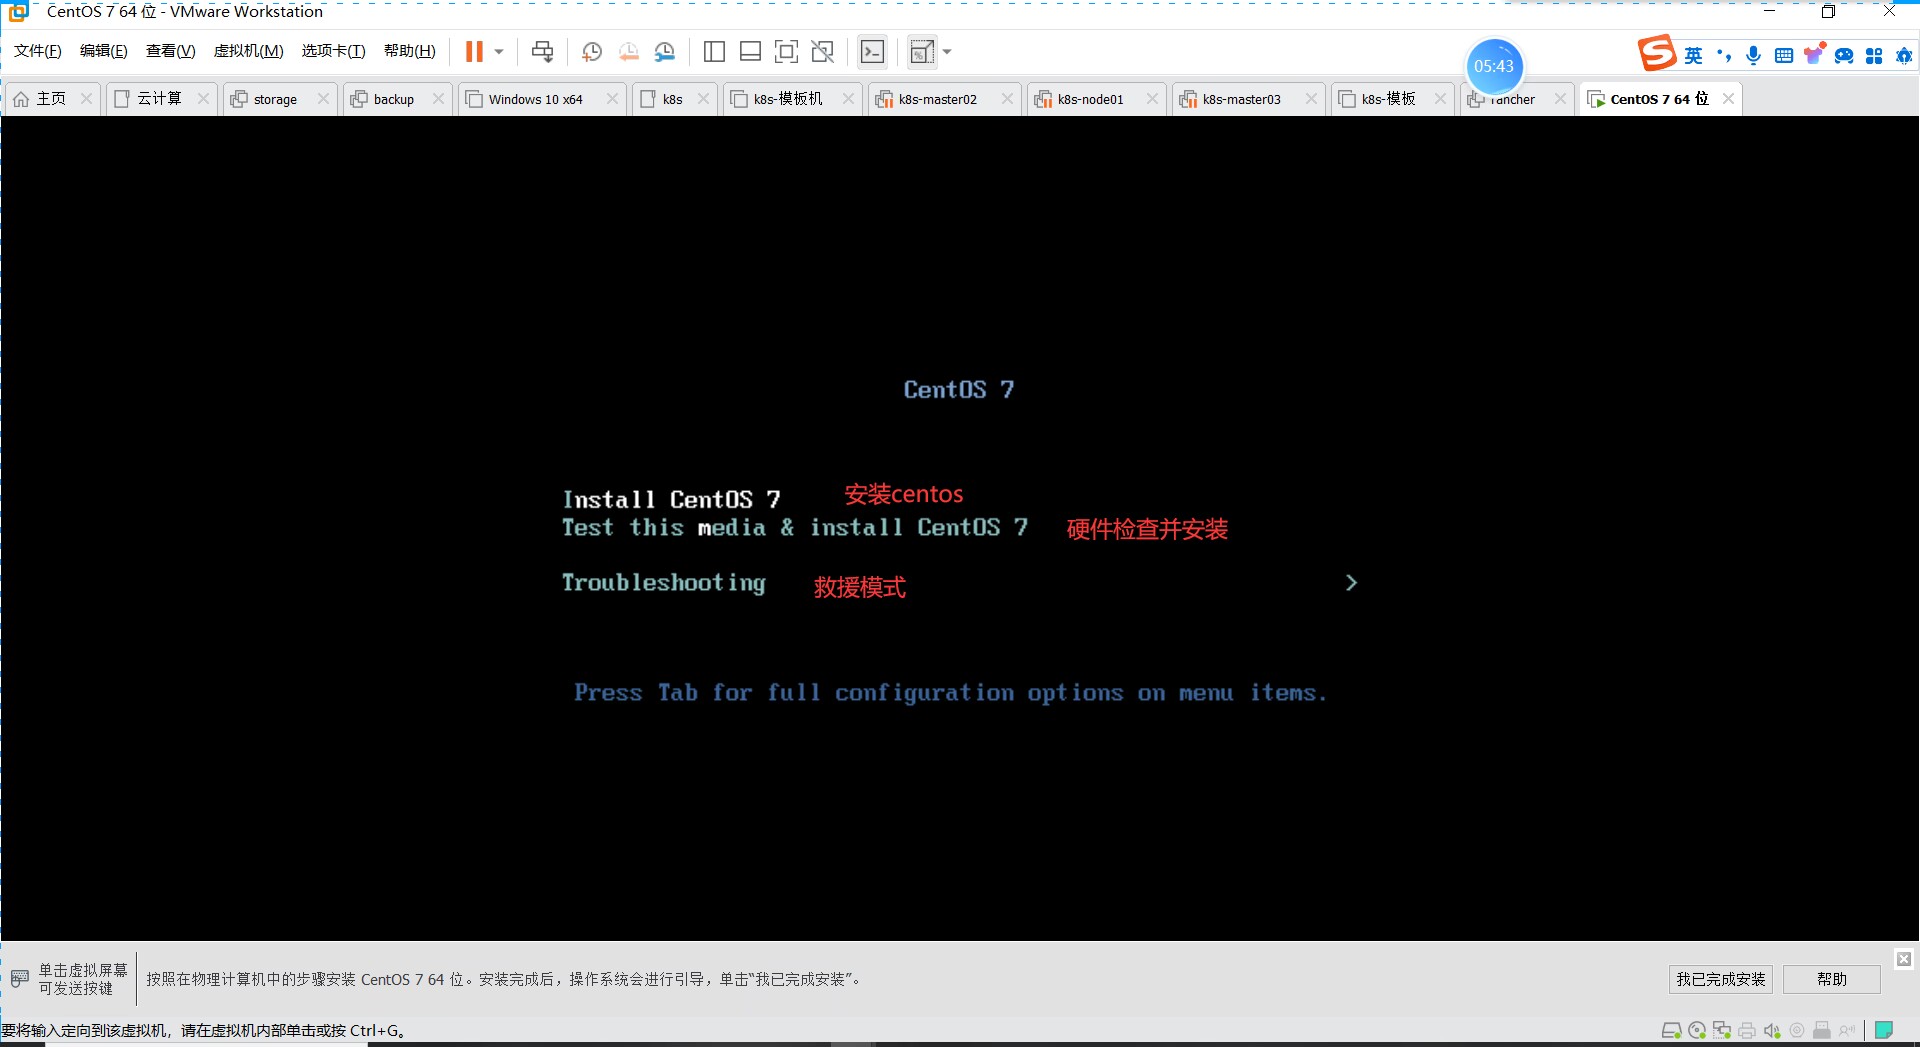Click CD/DVD device status icon
This screenshot has width=1920, height=1047.
click(1696, 1031)
